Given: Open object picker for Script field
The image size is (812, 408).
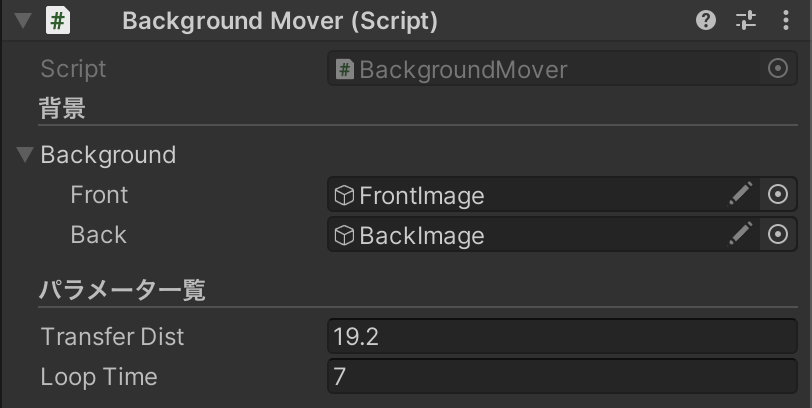Looking at the screenshot, I should 778,69.
